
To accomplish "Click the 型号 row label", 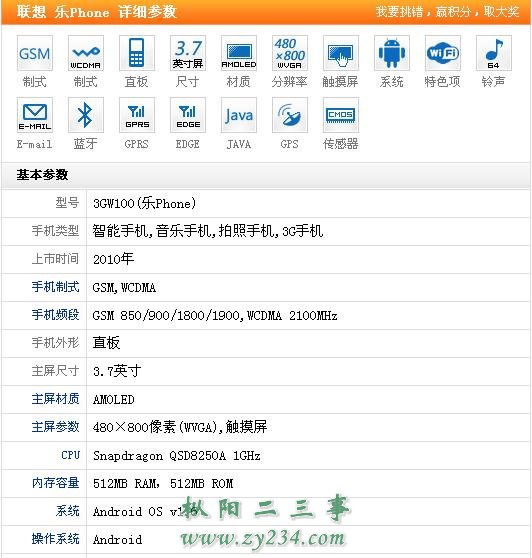I will [67, 203].
